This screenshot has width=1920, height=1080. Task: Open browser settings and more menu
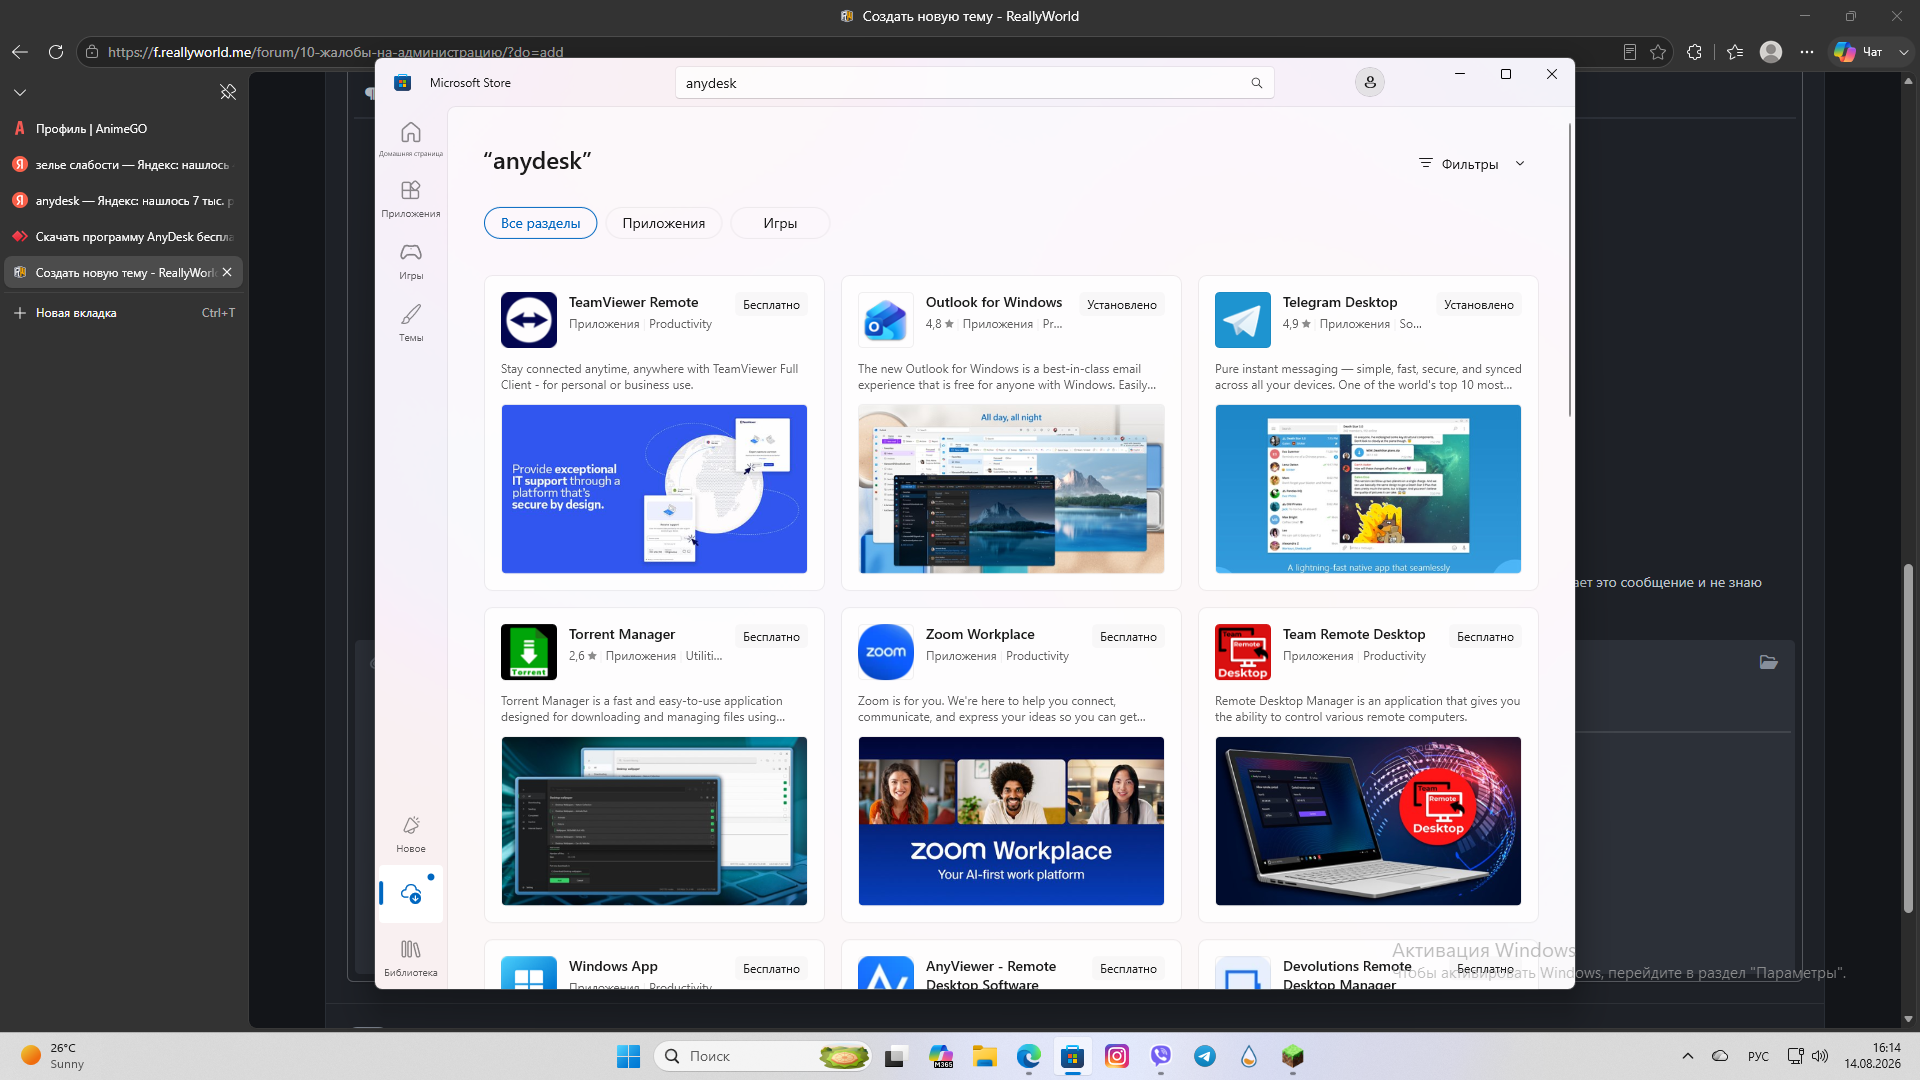coord(1807,52)
